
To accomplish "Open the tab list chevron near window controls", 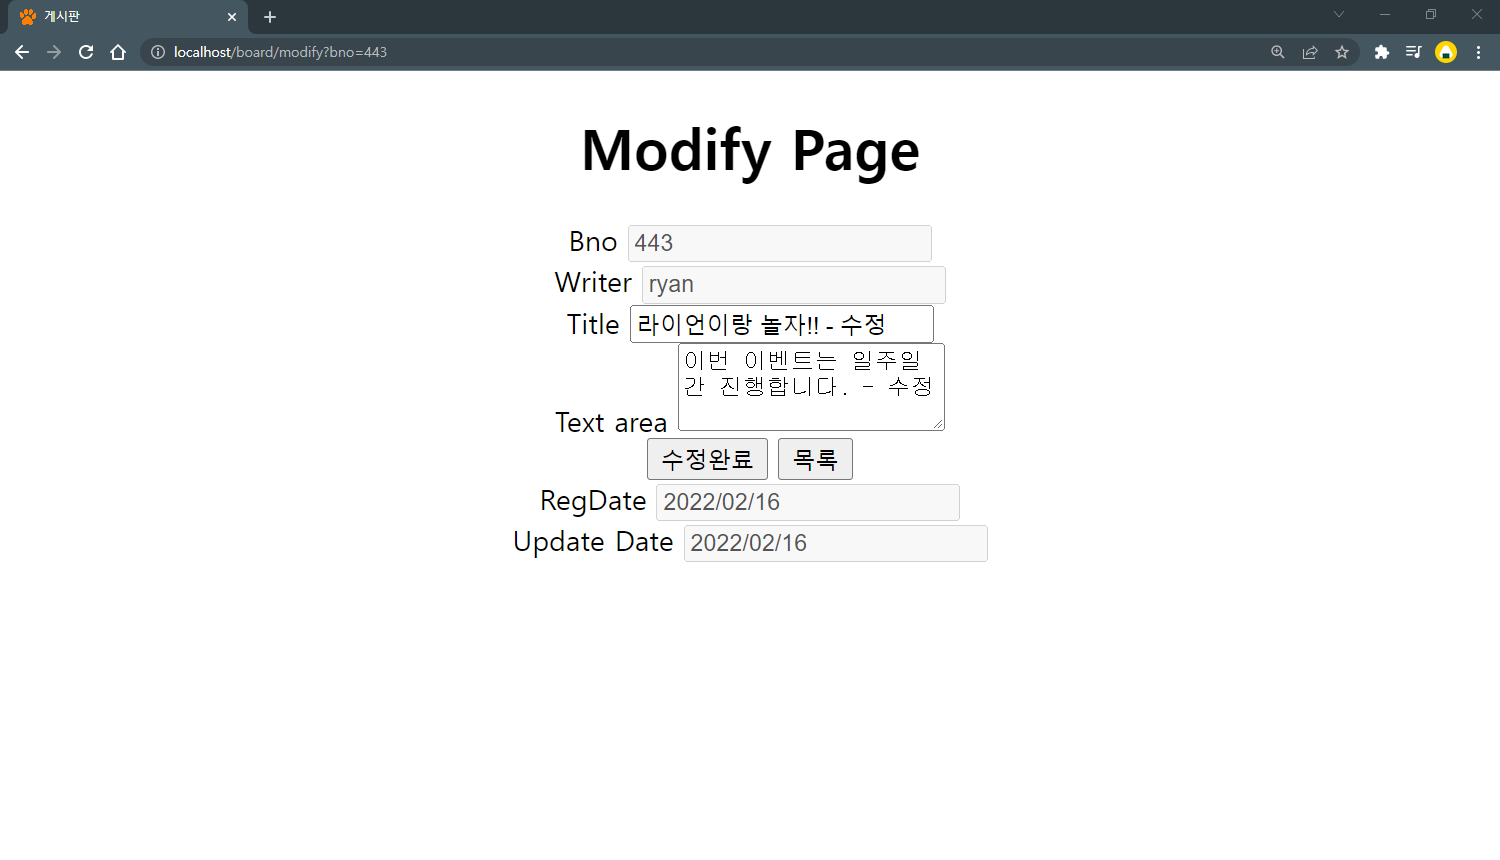I will point(1338,15).
